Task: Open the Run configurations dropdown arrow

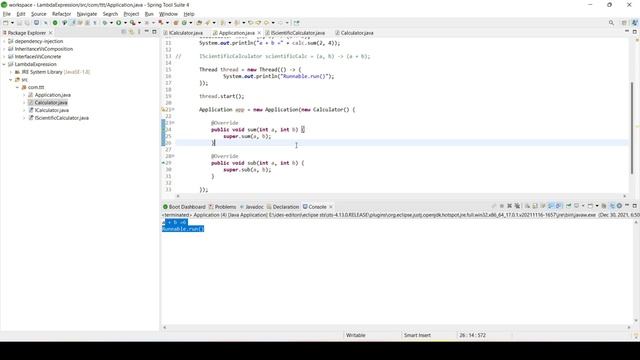Action: (125, 23)
